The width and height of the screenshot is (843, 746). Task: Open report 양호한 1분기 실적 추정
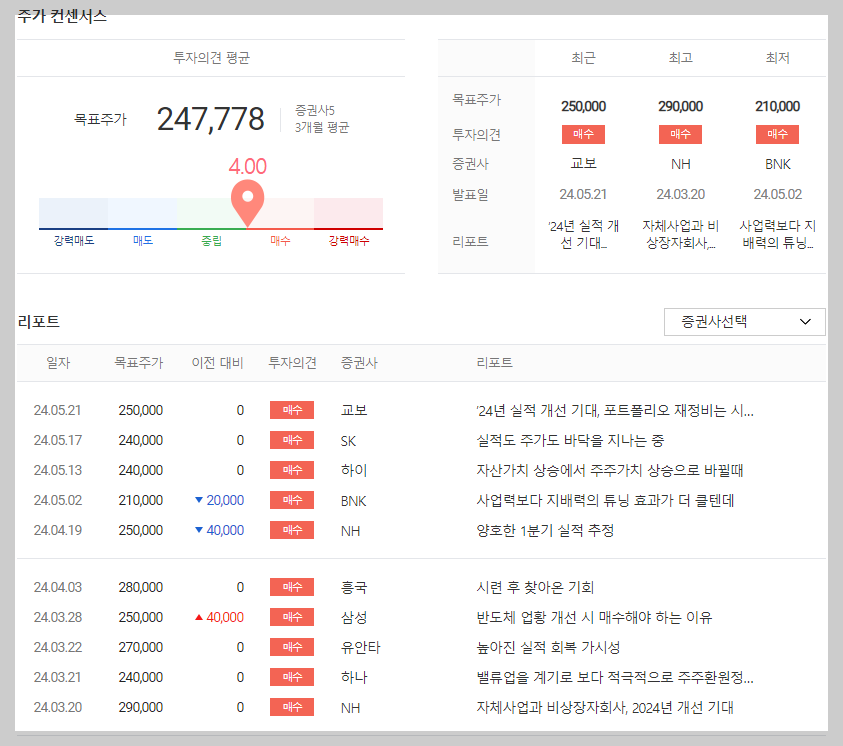545,531
